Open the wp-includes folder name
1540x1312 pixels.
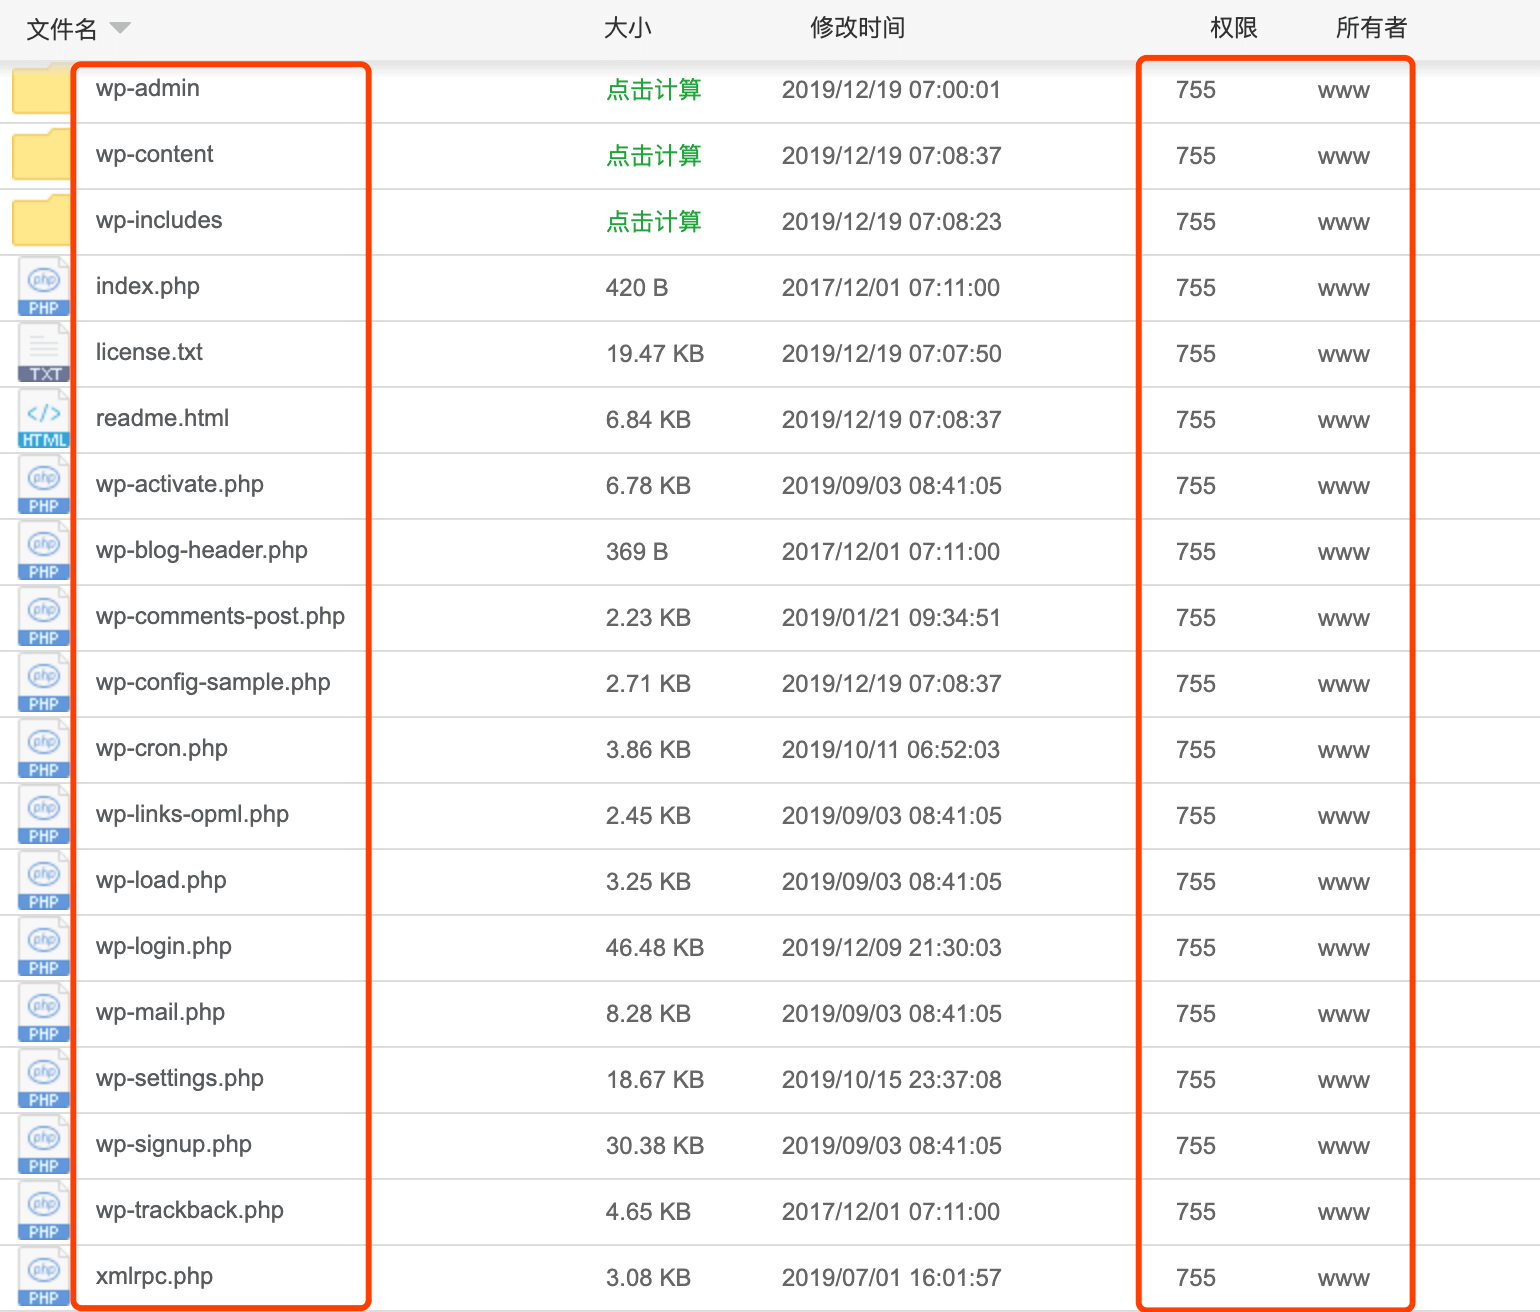click(x=159, y=220)
